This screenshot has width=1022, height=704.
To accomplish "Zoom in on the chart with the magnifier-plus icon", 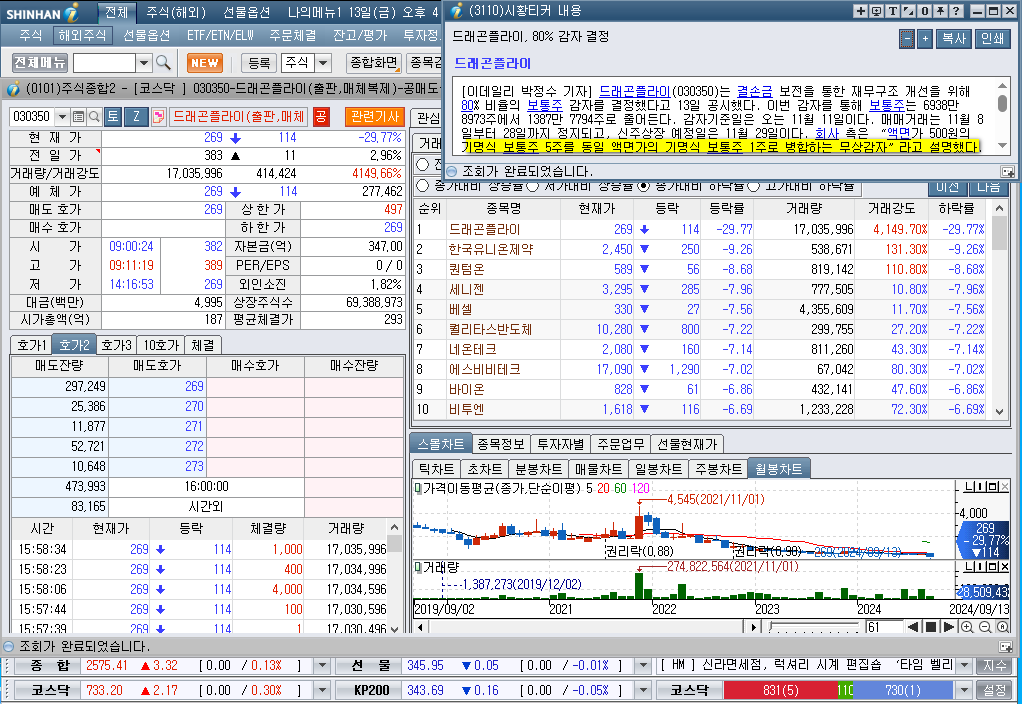I will pyautogui.click(x=967, y=627).
